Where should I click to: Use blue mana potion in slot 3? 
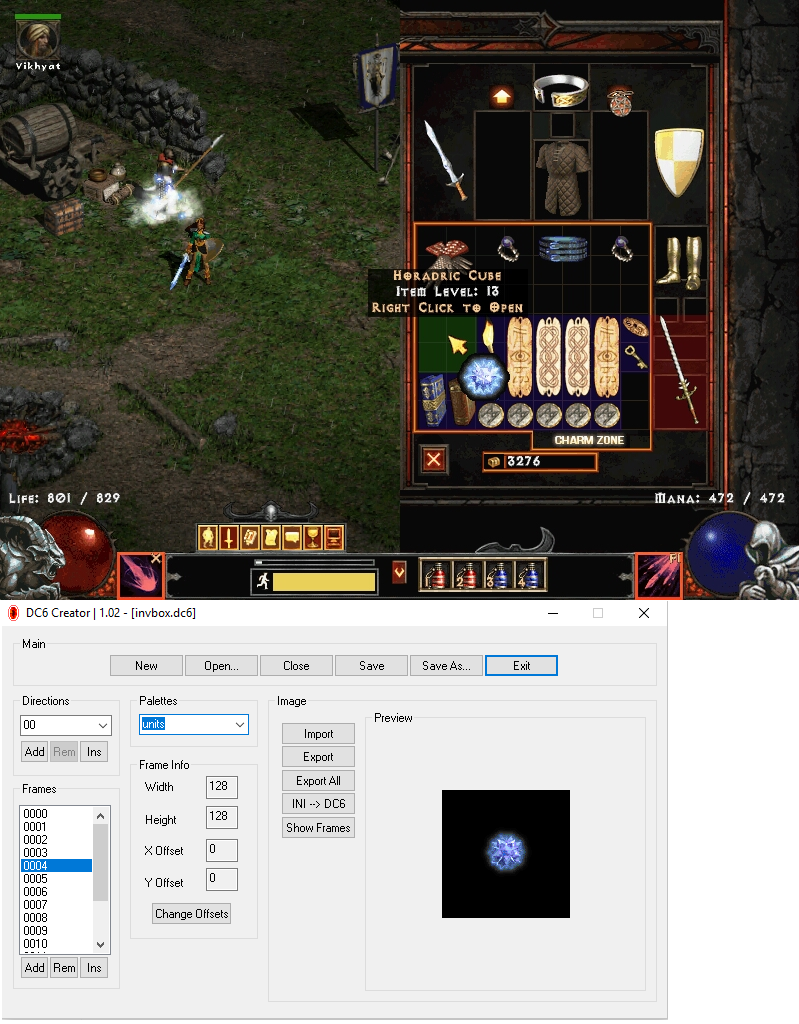tap(498, 575)
